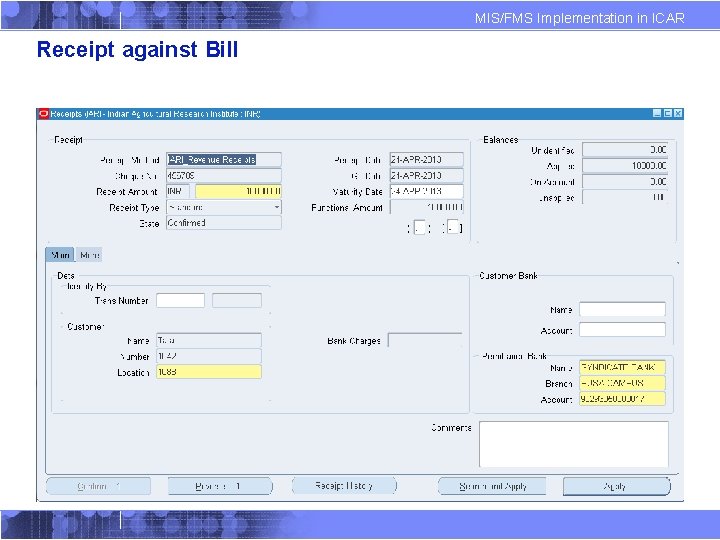
Task: Click the Maturity Date field
Action: coord(427,191)
